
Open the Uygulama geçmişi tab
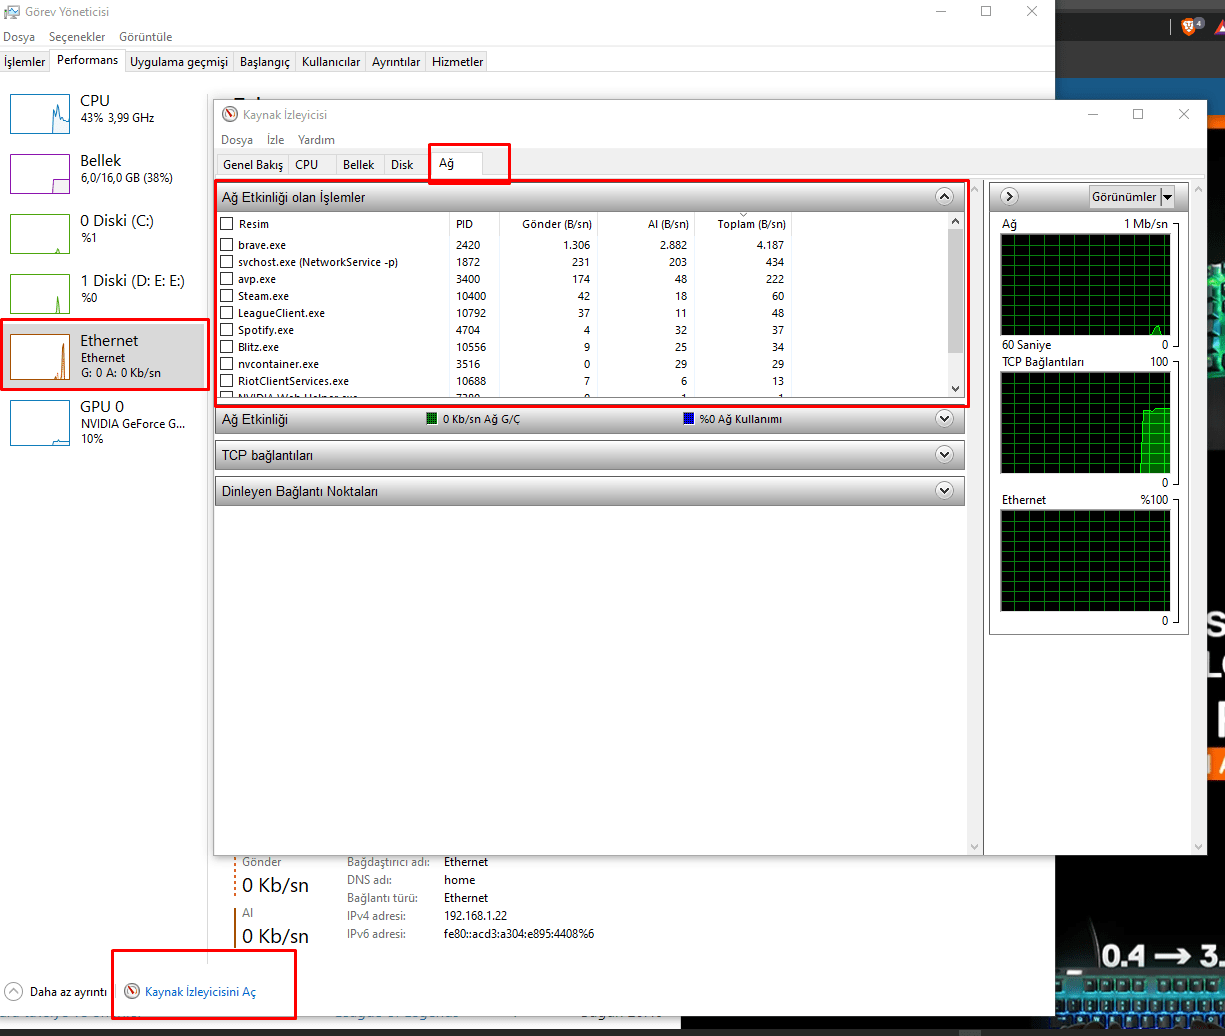click(x=179, y=62)
